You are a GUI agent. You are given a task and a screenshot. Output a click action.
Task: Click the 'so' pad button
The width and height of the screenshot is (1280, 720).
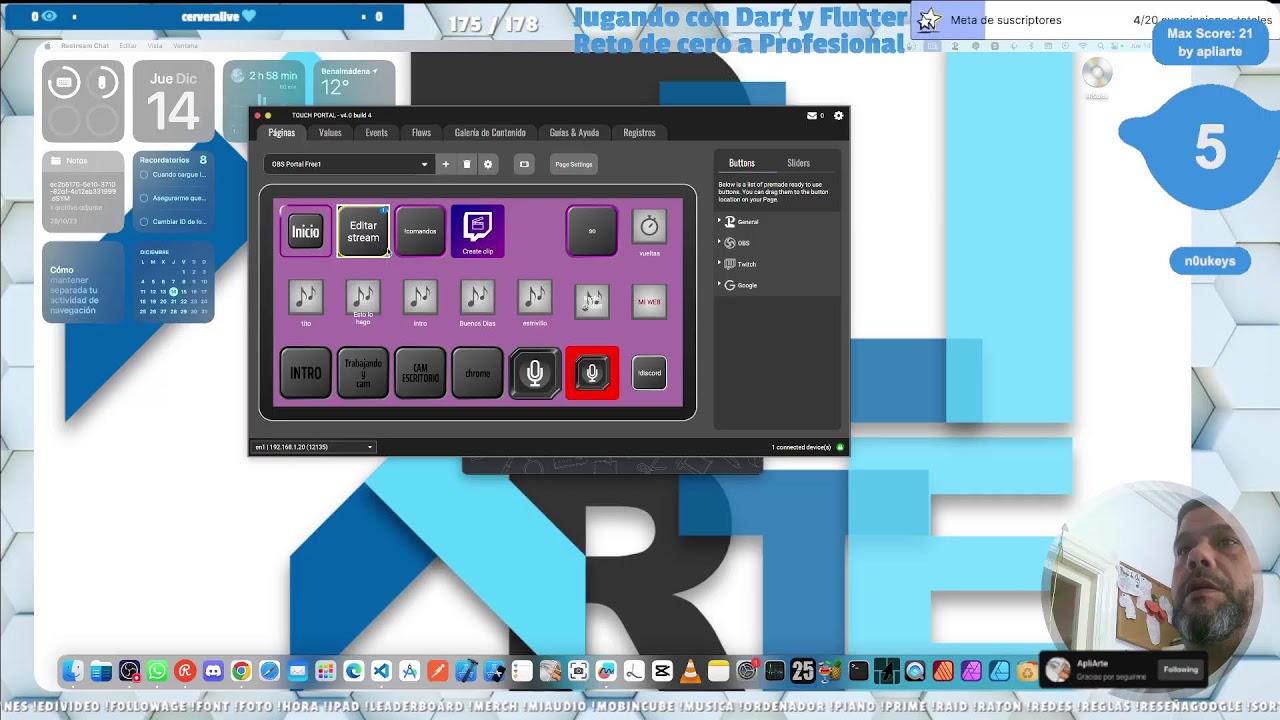592,231
